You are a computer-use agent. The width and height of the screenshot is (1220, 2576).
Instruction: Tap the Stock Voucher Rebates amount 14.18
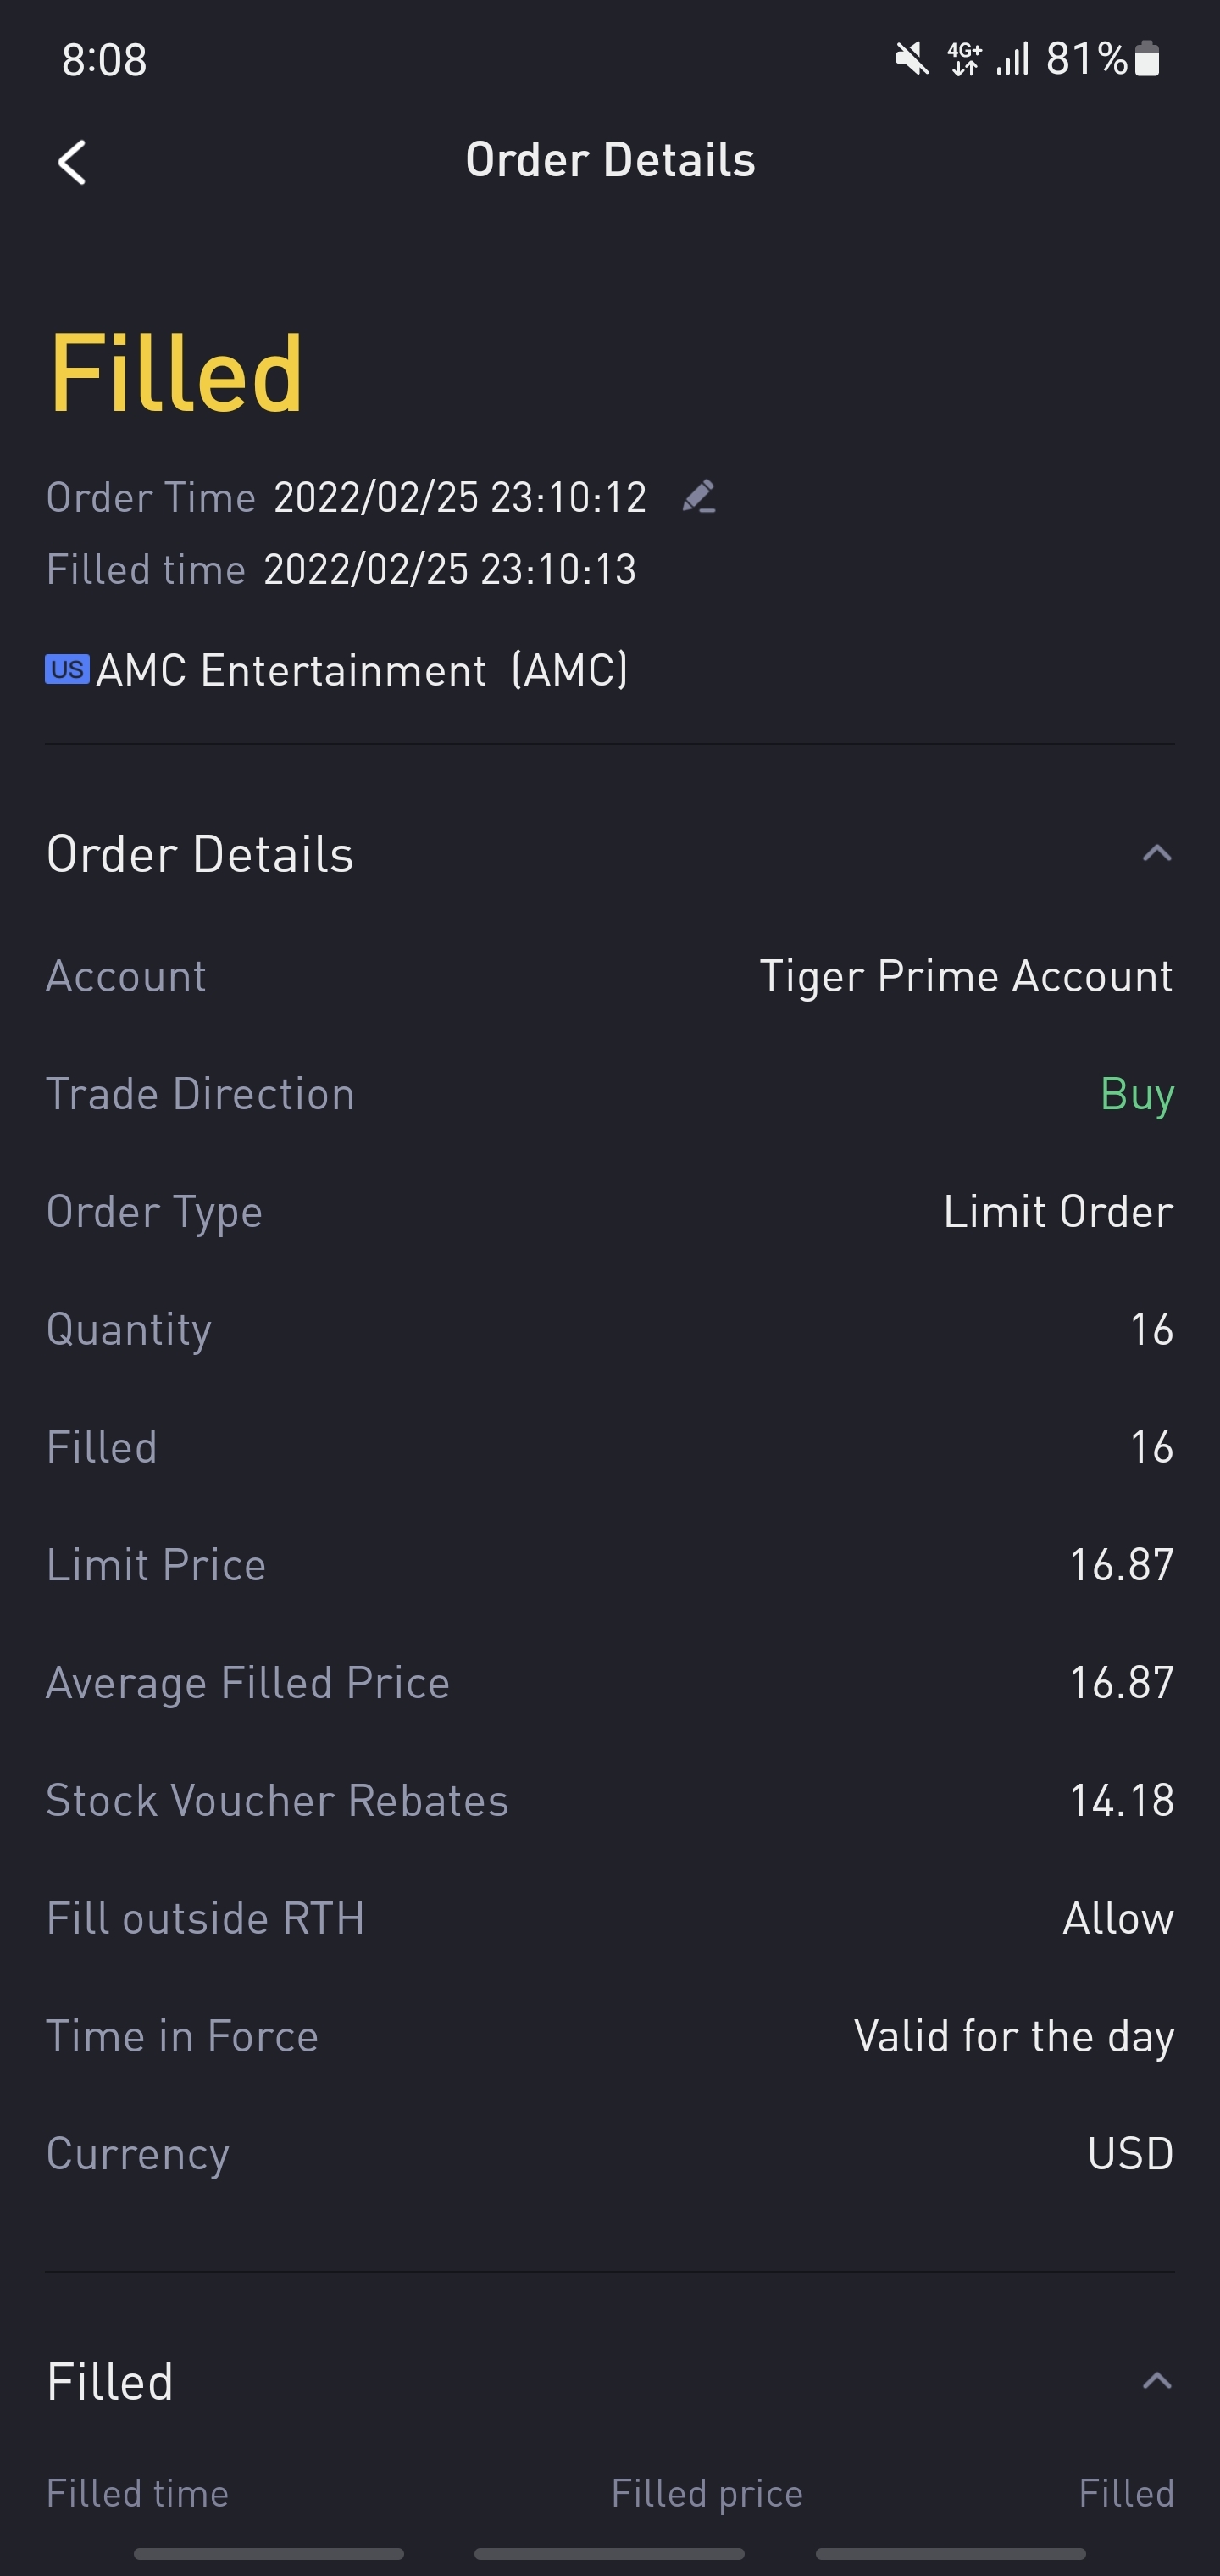[x=1121, y=1800]
